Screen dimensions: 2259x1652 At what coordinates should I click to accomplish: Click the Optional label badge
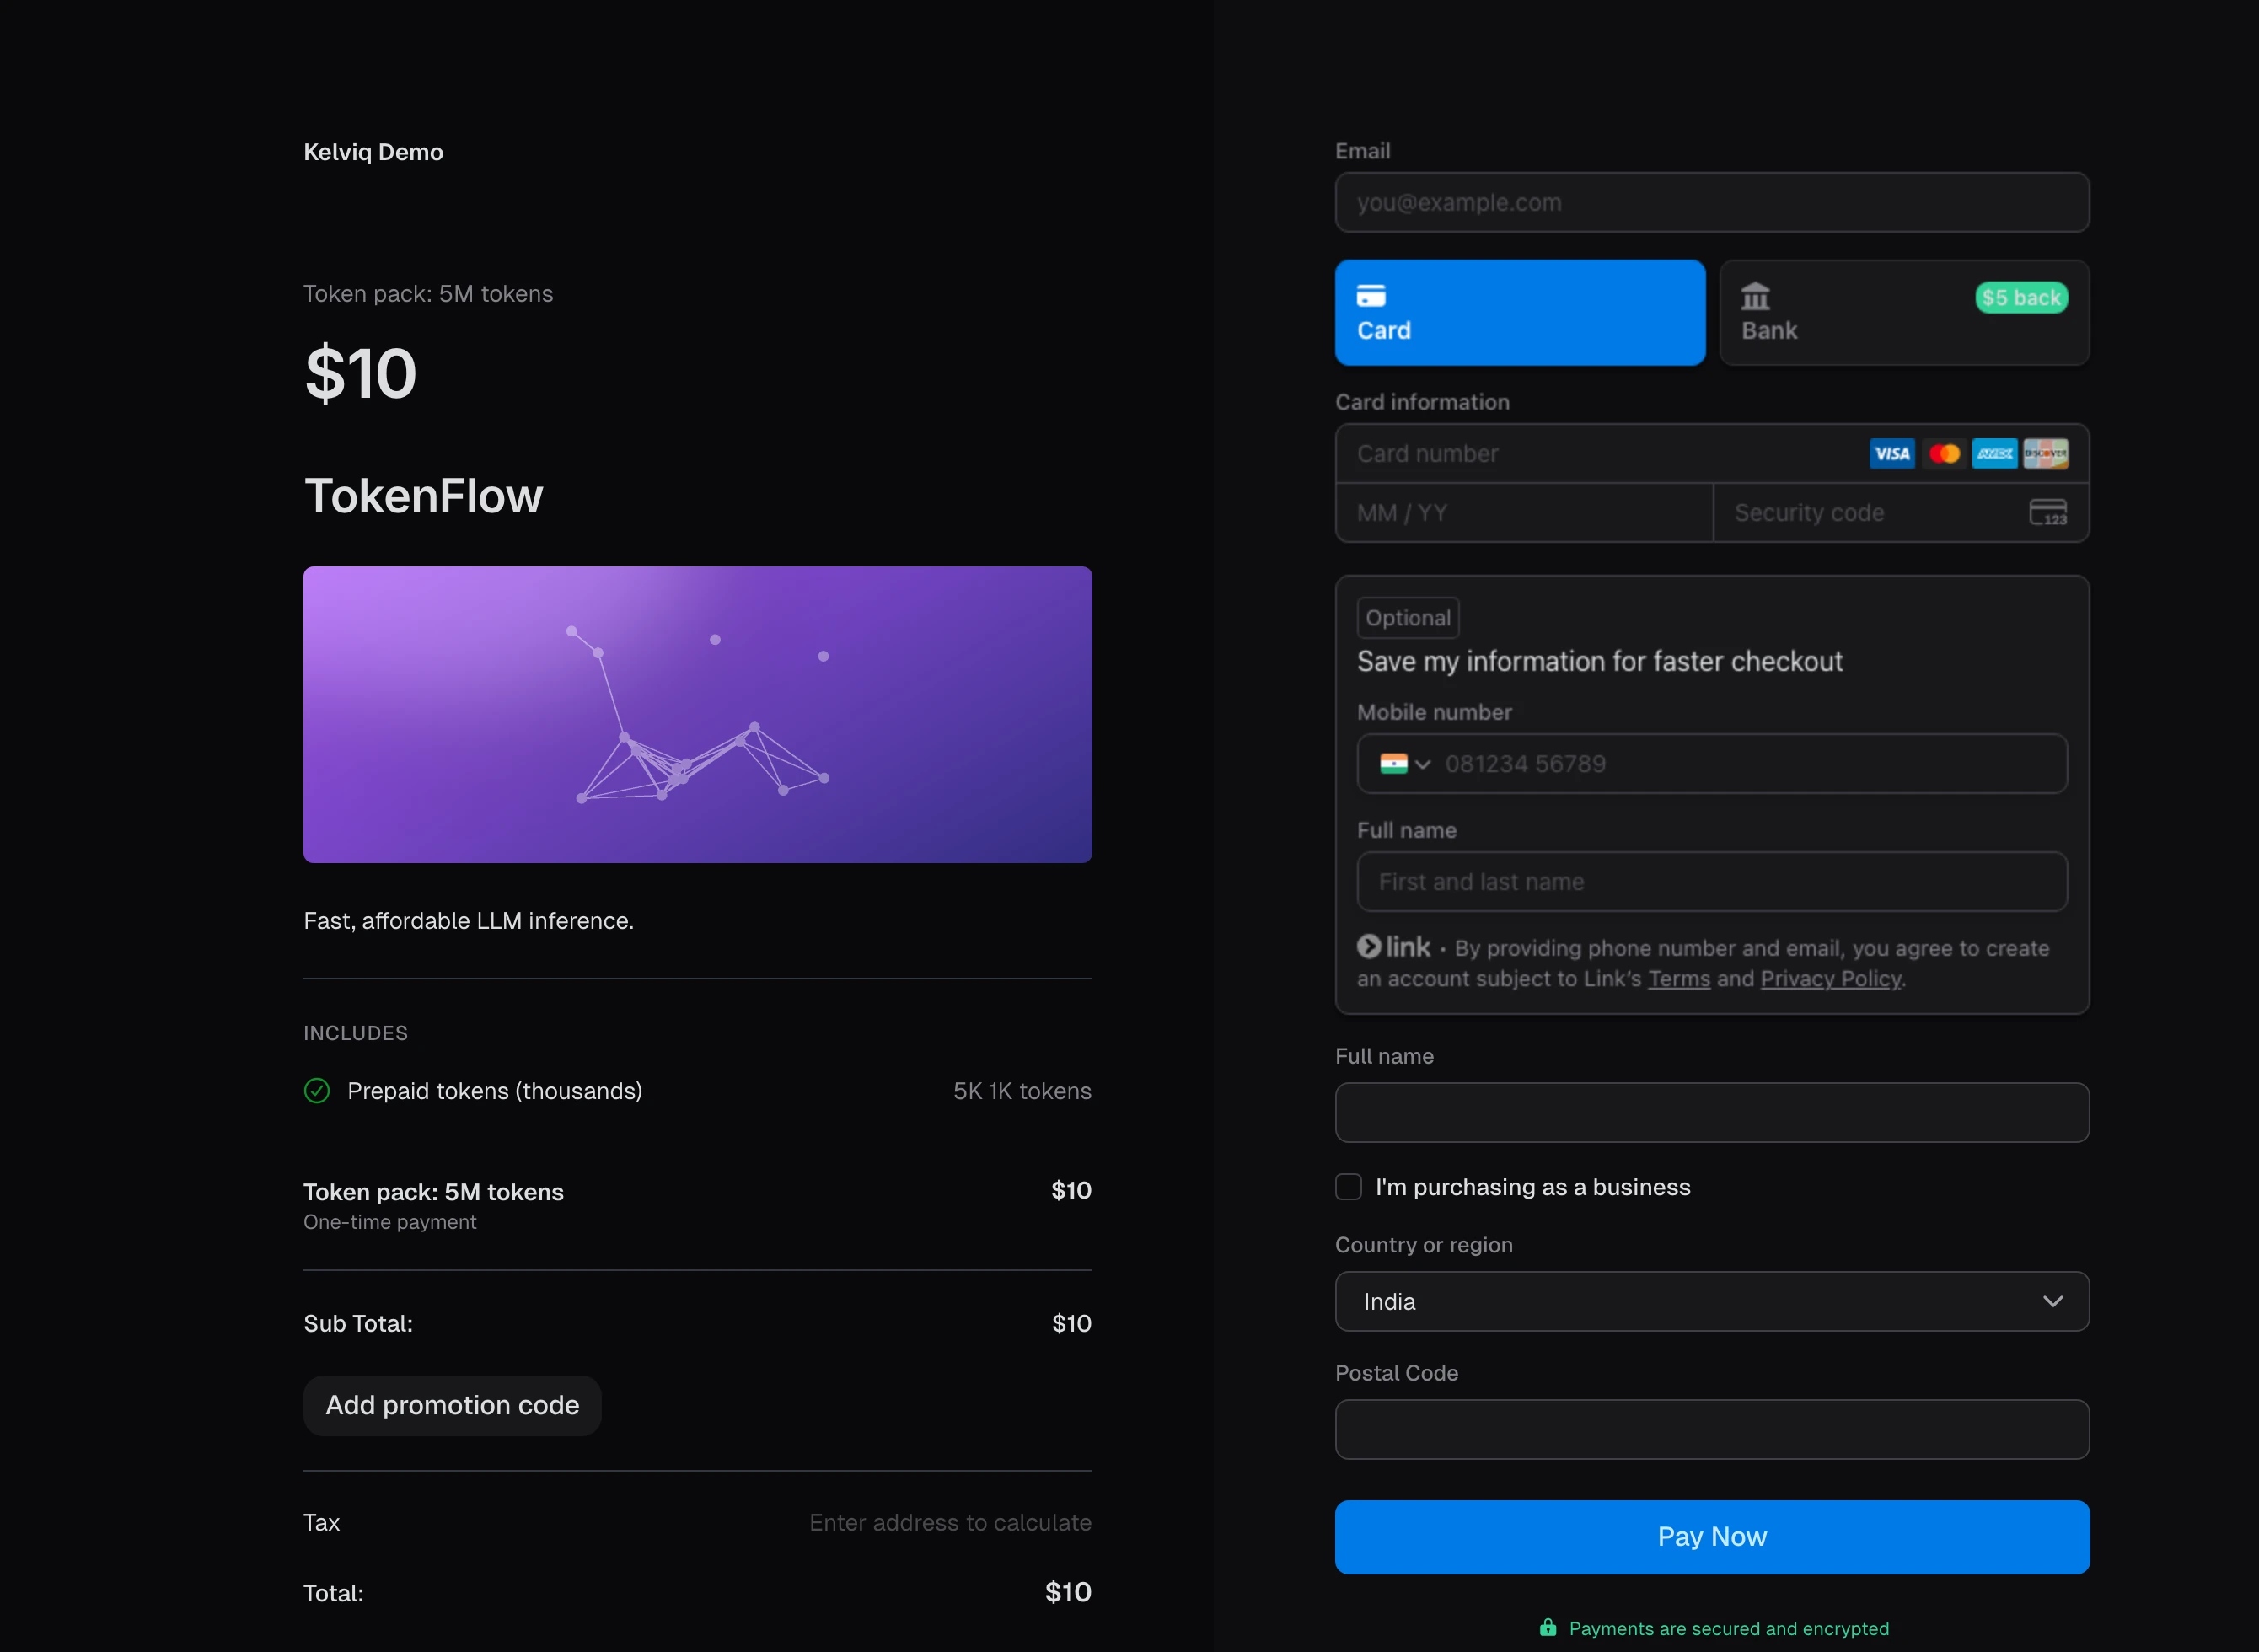(1407, 617)
